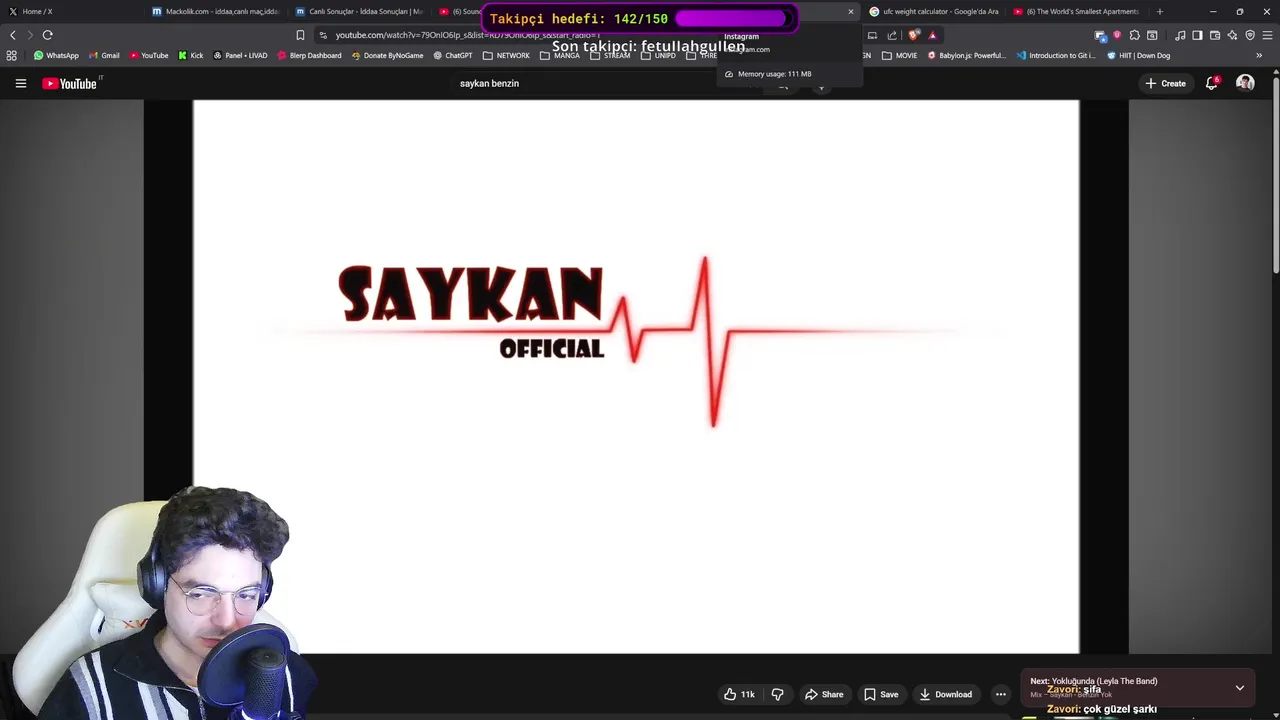Open the Brave VPN shield icon
1280x720 pixels.
(1250, 35)
